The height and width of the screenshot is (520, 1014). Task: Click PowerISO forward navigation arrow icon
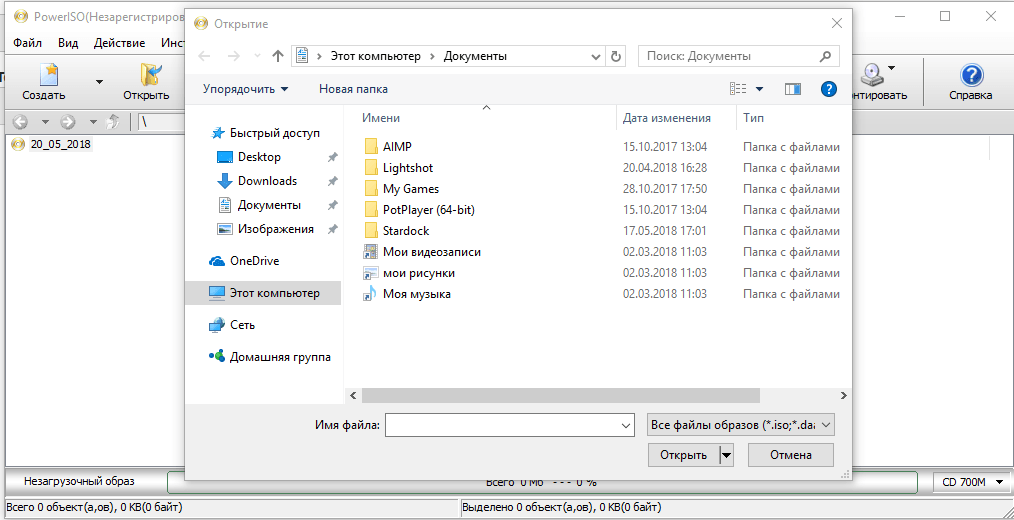pyautogui.click(x=68, y=122)
